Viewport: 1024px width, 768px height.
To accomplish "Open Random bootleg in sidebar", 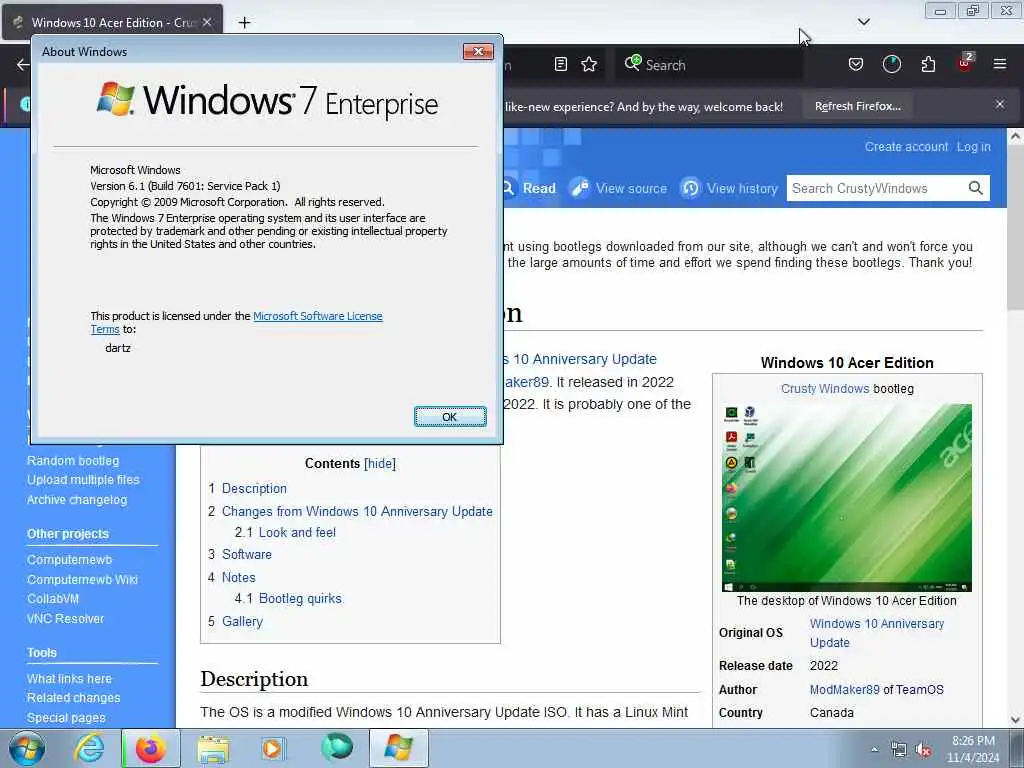I will click(x=73, y=460).
